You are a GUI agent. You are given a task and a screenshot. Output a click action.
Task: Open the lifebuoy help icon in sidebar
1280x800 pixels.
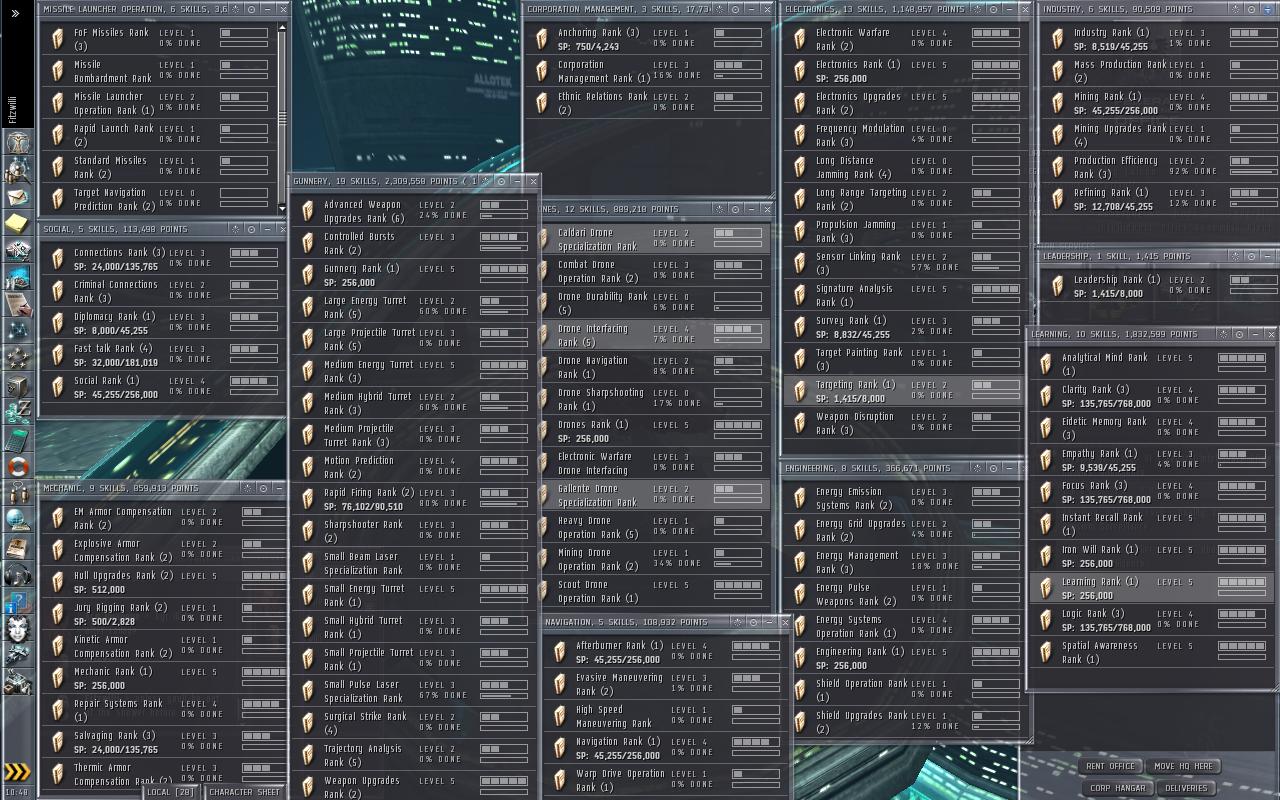pos(17,465)
